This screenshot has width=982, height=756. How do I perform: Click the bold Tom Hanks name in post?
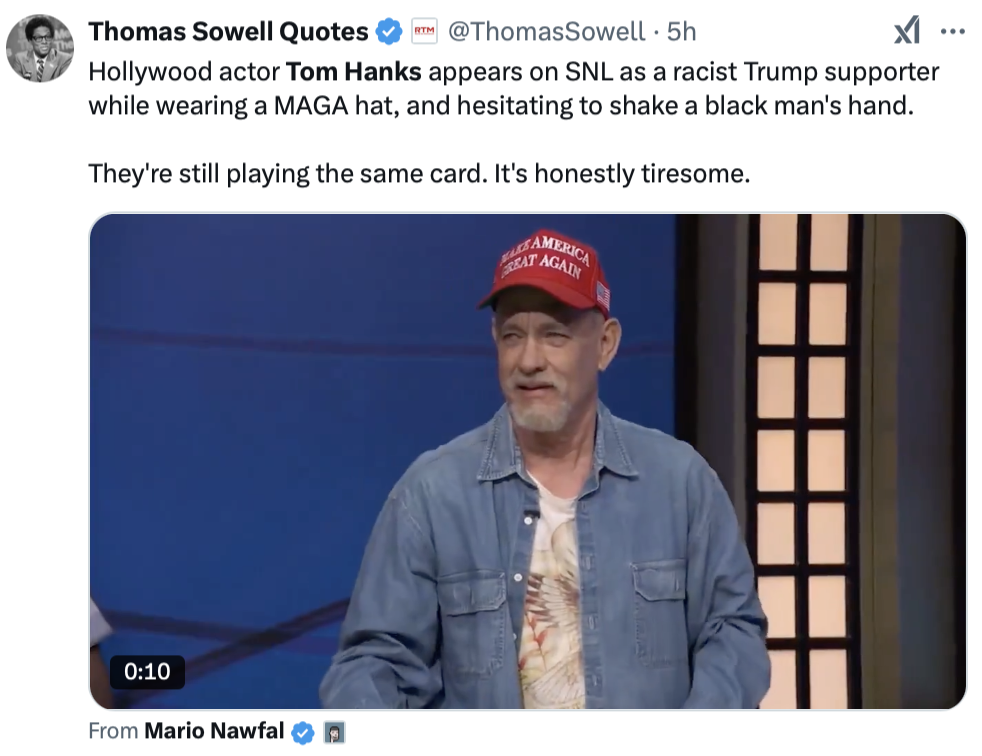pos(354,72)
